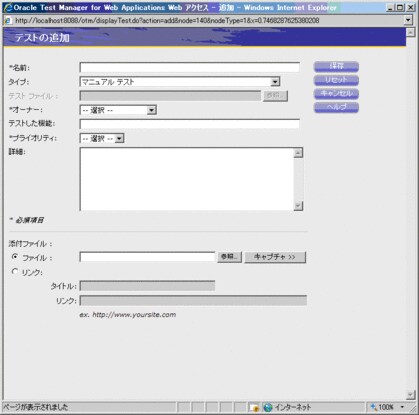Click the 保存 save button
Viewport: 419px width, 415px height.
pos(336,66)
